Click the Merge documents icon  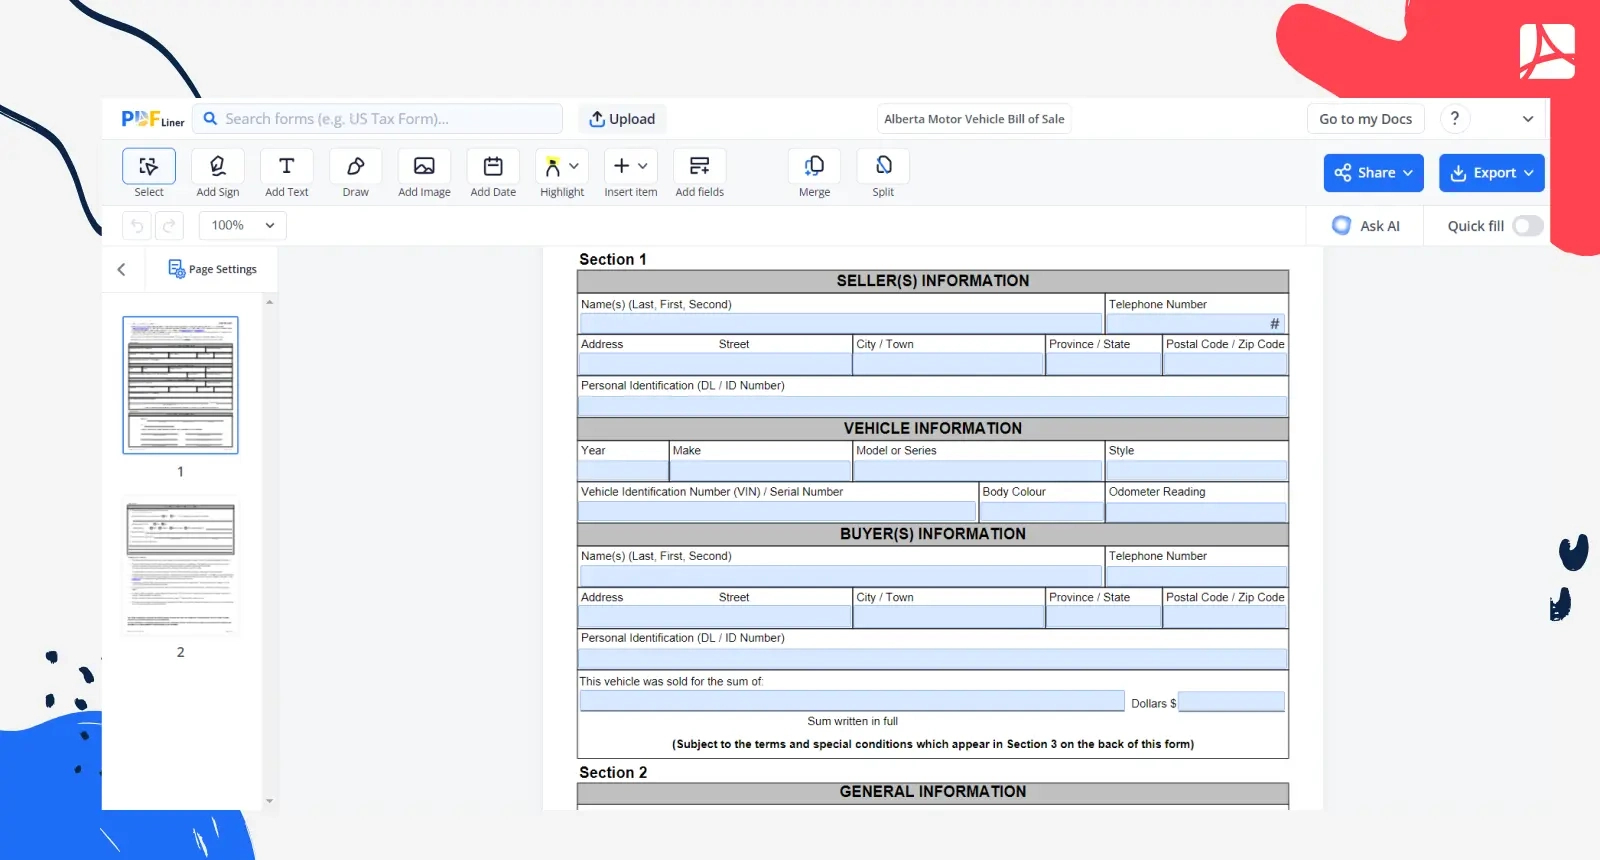point(814,167)
